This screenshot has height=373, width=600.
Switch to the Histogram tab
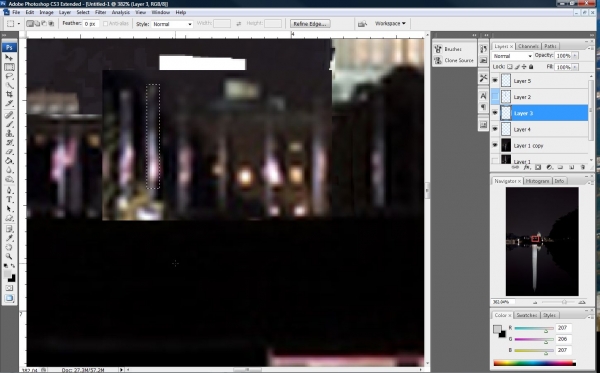pos(538,181)
